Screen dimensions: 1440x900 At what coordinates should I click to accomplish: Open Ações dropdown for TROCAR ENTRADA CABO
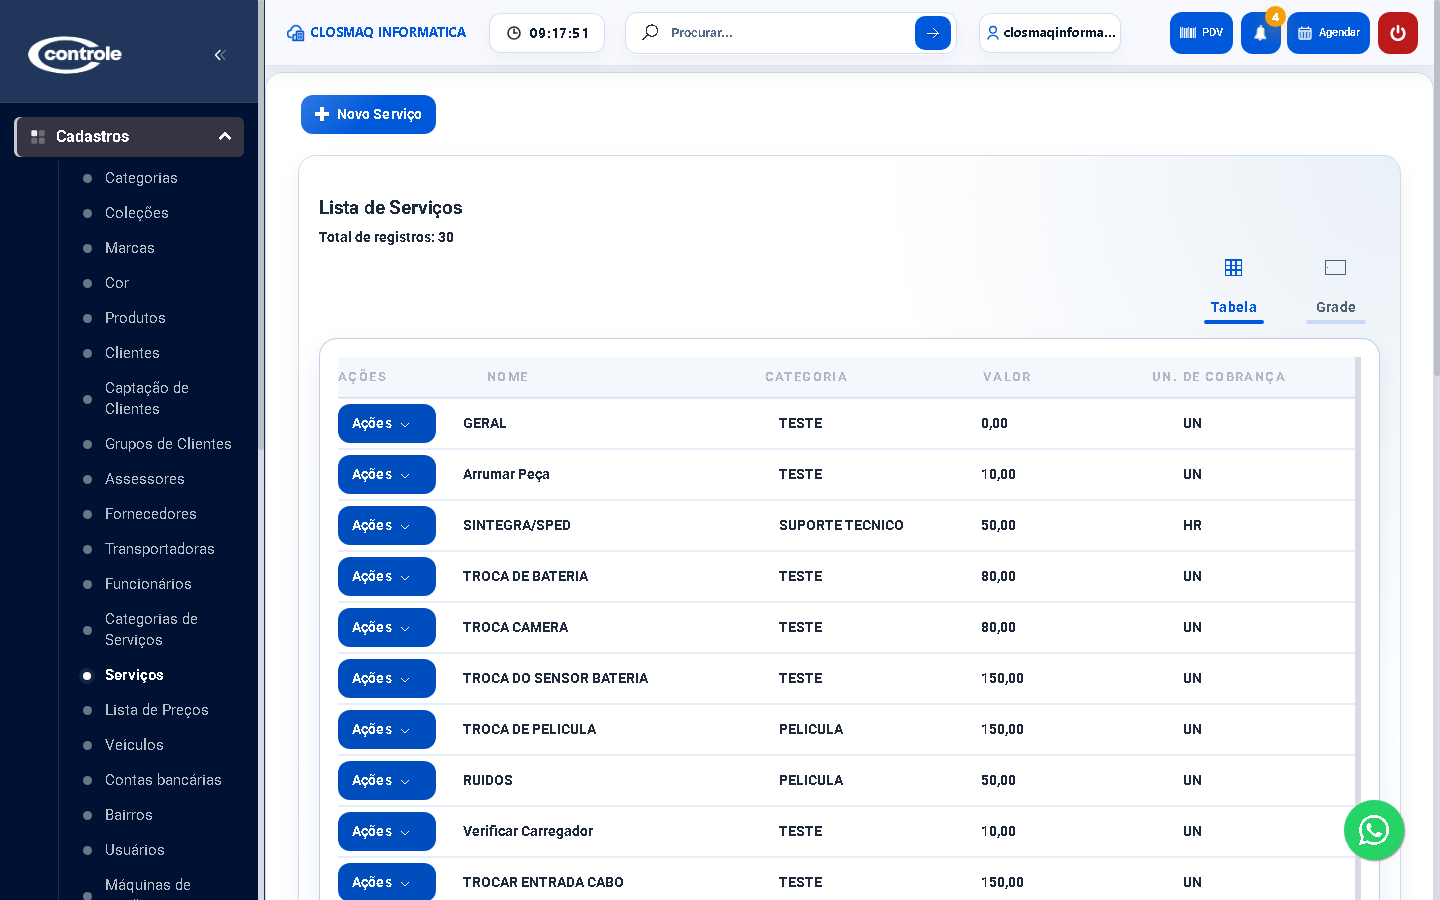click(387, 881)
